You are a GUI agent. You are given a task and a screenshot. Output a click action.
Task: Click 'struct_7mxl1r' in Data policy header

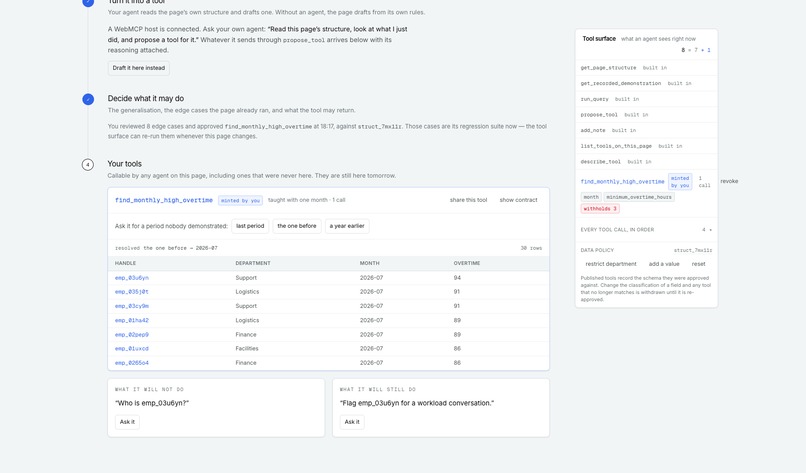(693, 250)
